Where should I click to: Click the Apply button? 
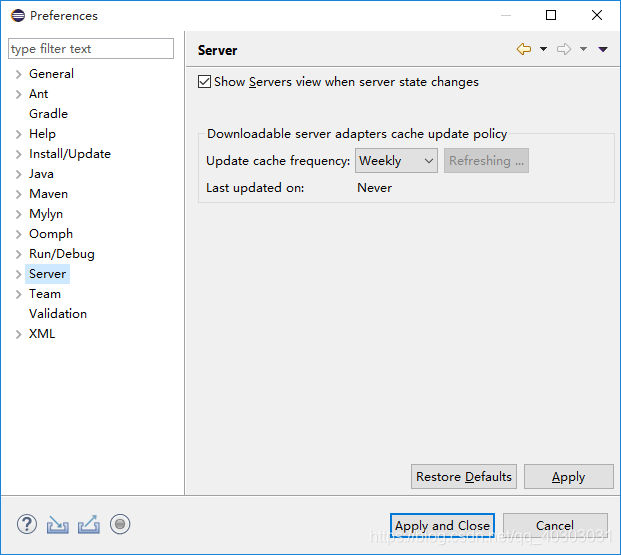(569, 477)
